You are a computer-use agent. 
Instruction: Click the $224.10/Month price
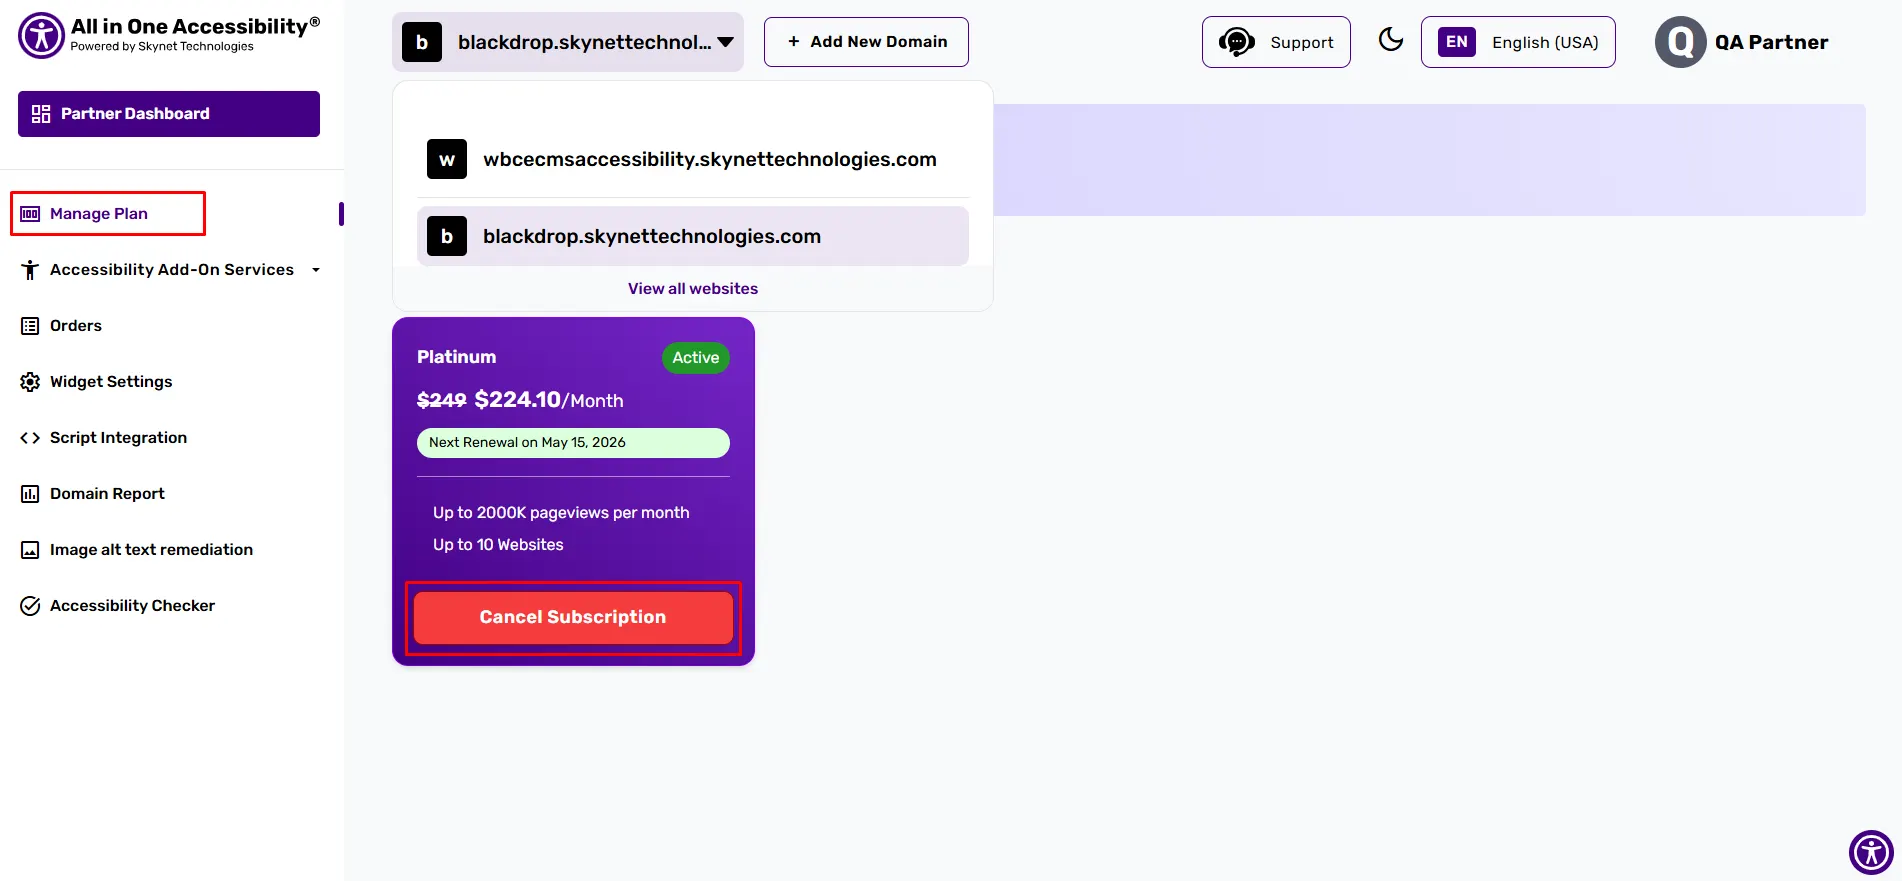[x=549, y=400]
